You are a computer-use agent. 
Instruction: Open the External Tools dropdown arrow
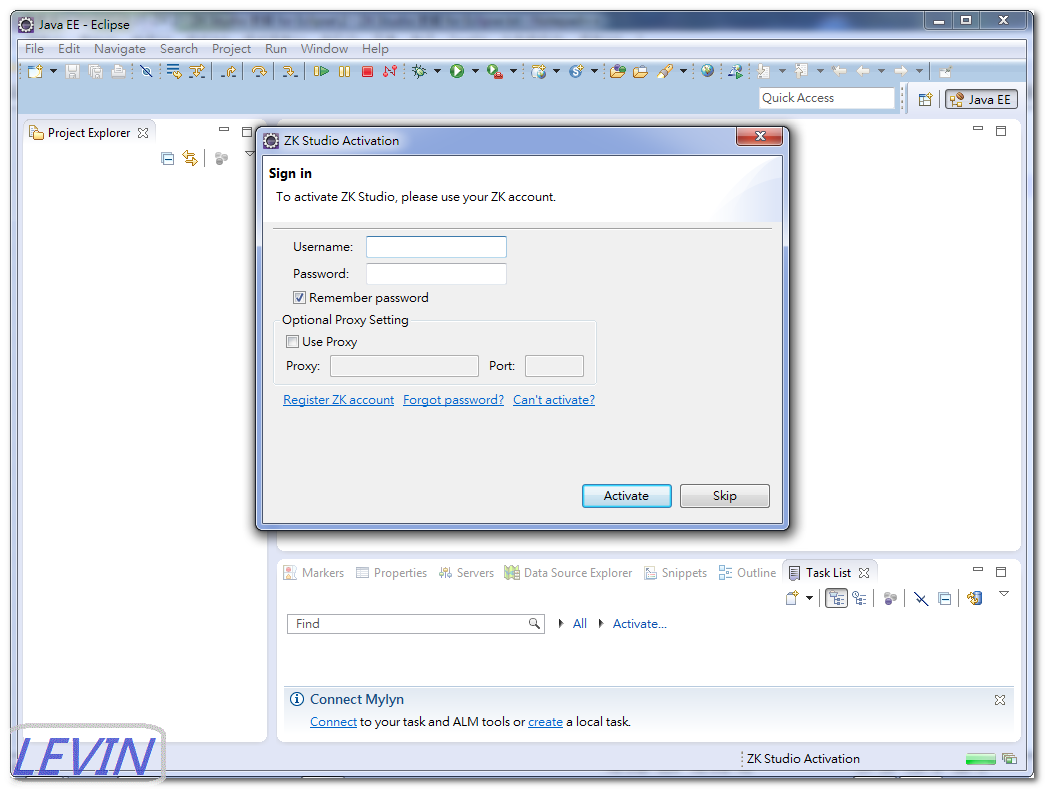[513, 71]
